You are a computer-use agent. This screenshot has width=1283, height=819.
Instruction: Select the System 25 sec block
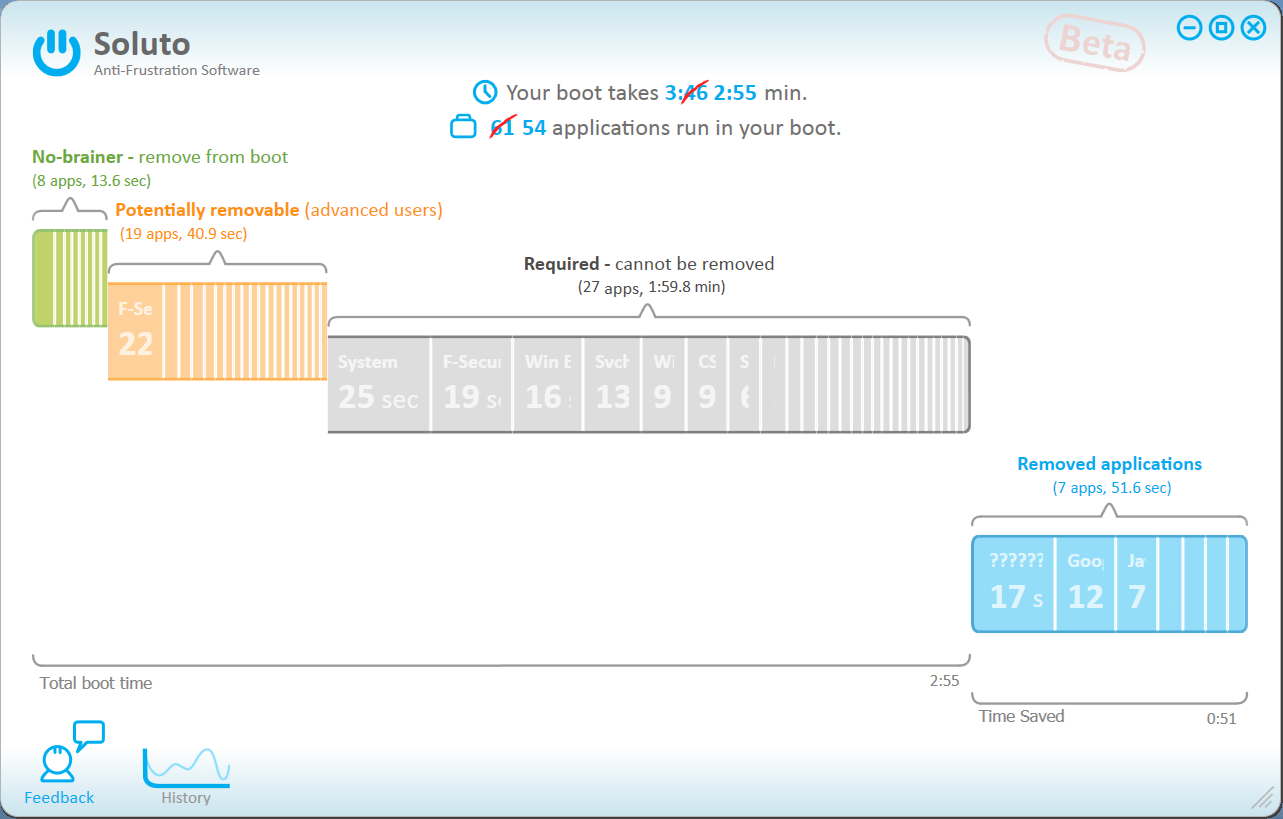pos(379,385)
